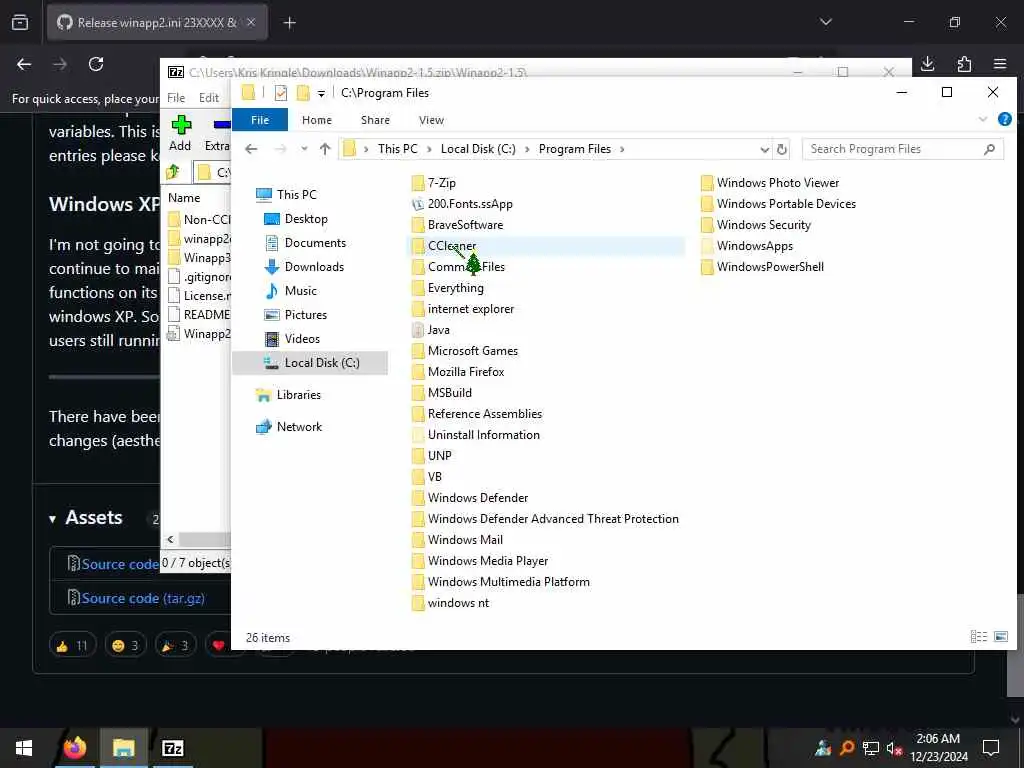
Task: Reload the browser page
Action: pyautogui.click(x=96, y=64)
